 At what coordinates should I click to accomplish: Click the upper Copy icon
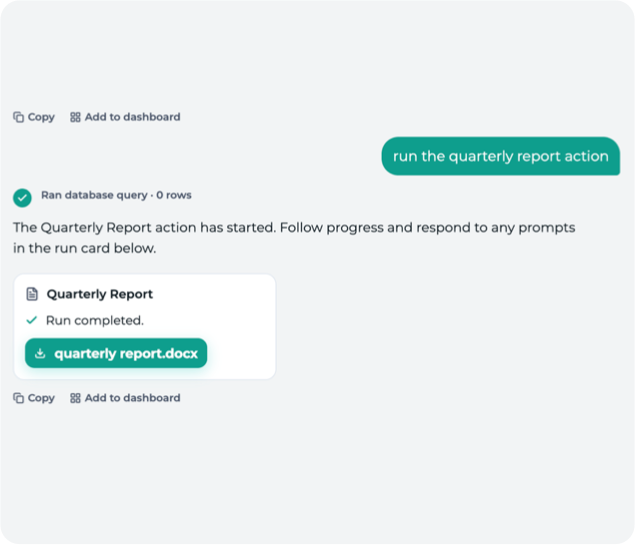(18, 117)
